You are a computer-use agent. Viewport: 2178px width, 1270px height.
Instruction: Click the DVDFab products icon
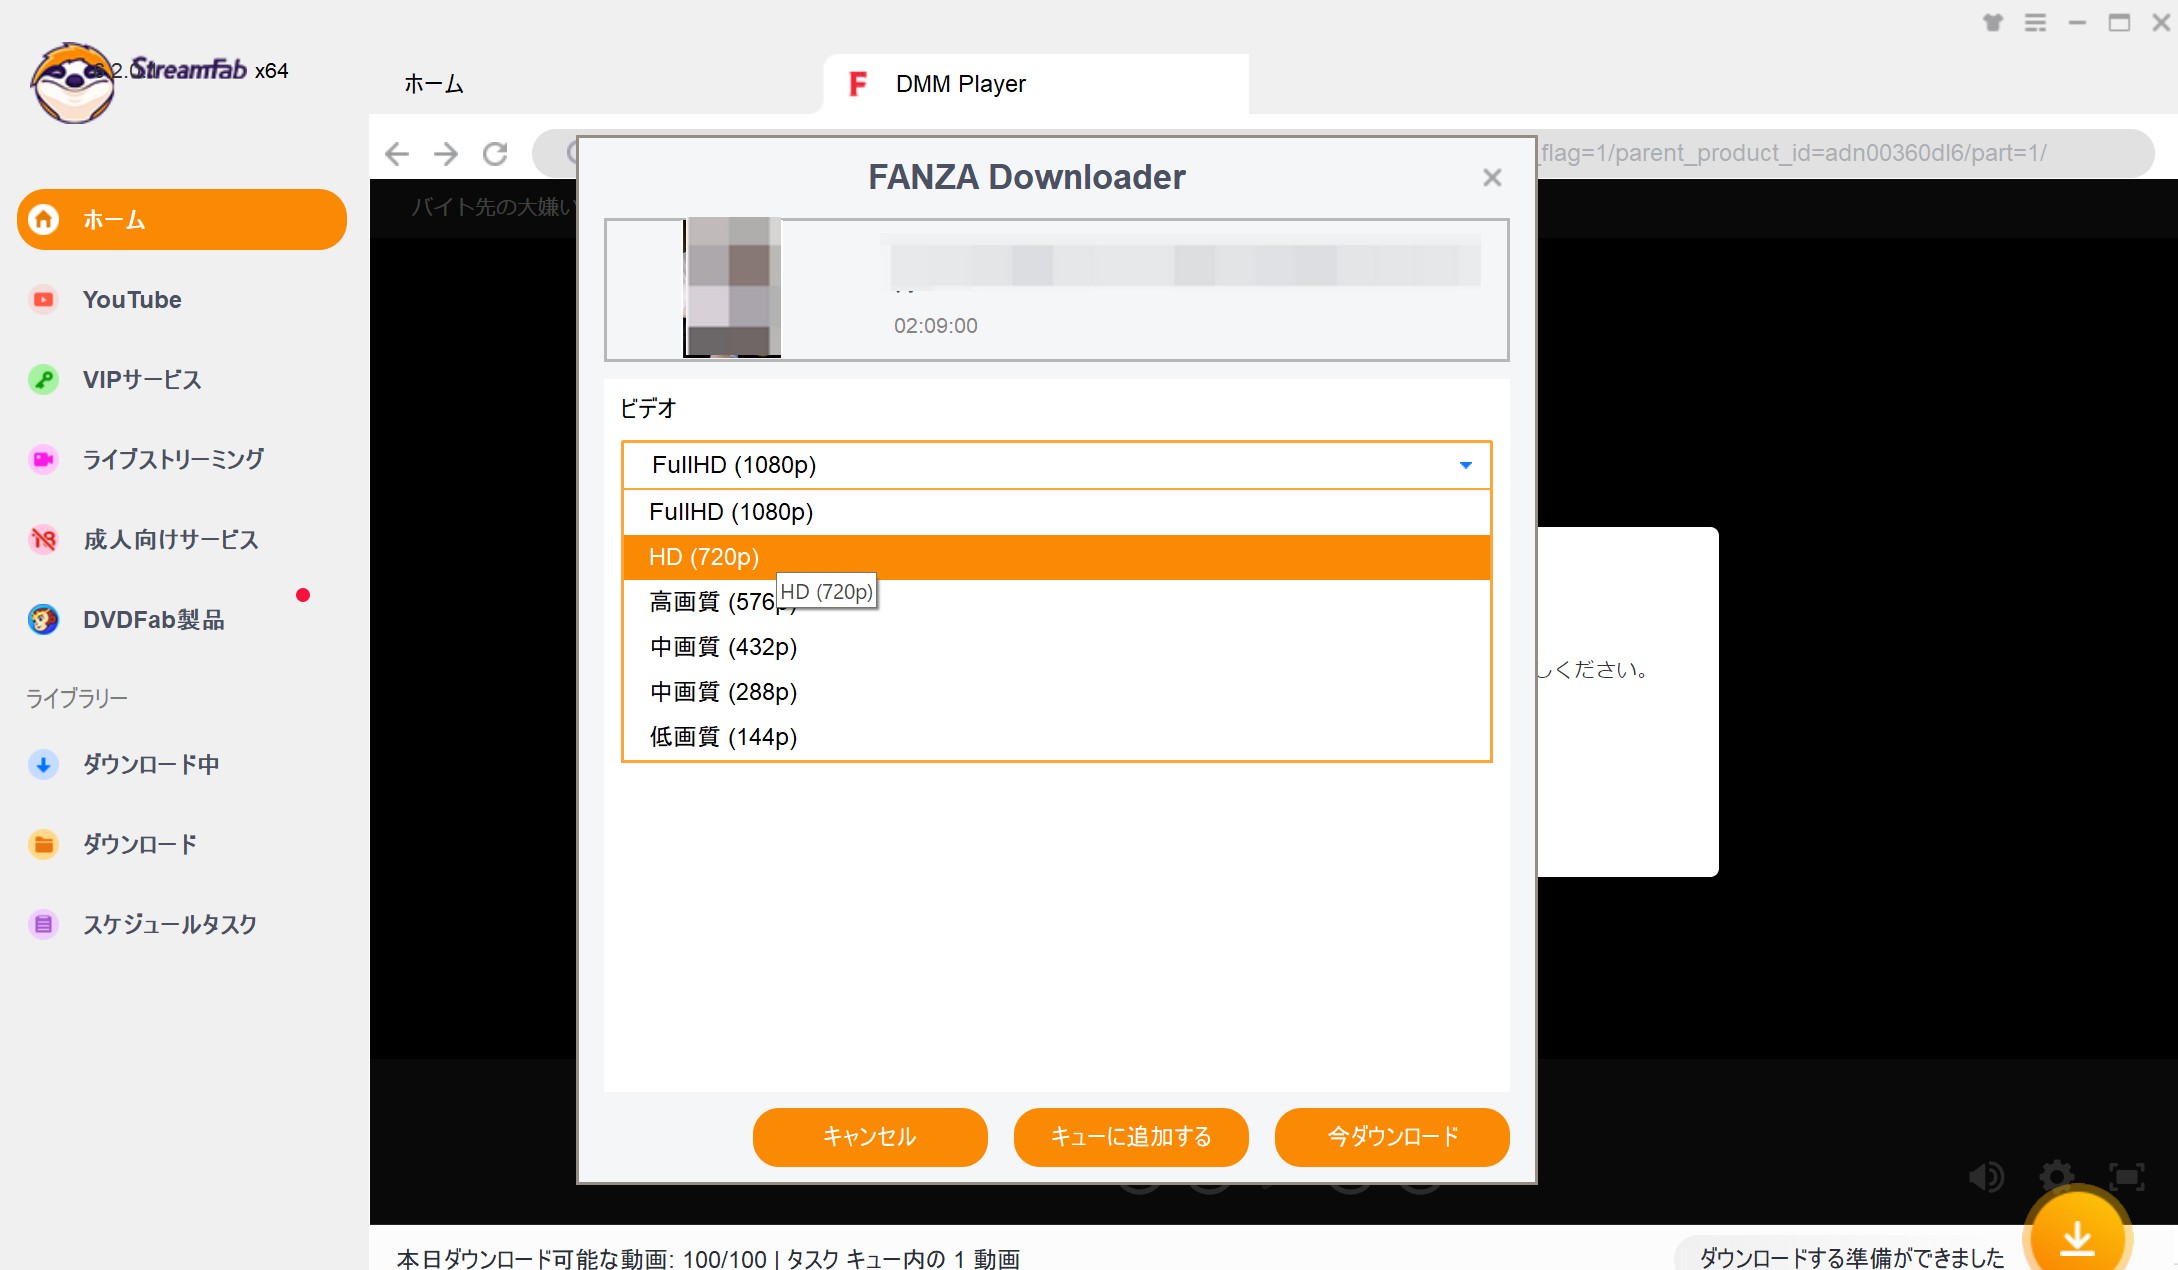coord(43,619)
